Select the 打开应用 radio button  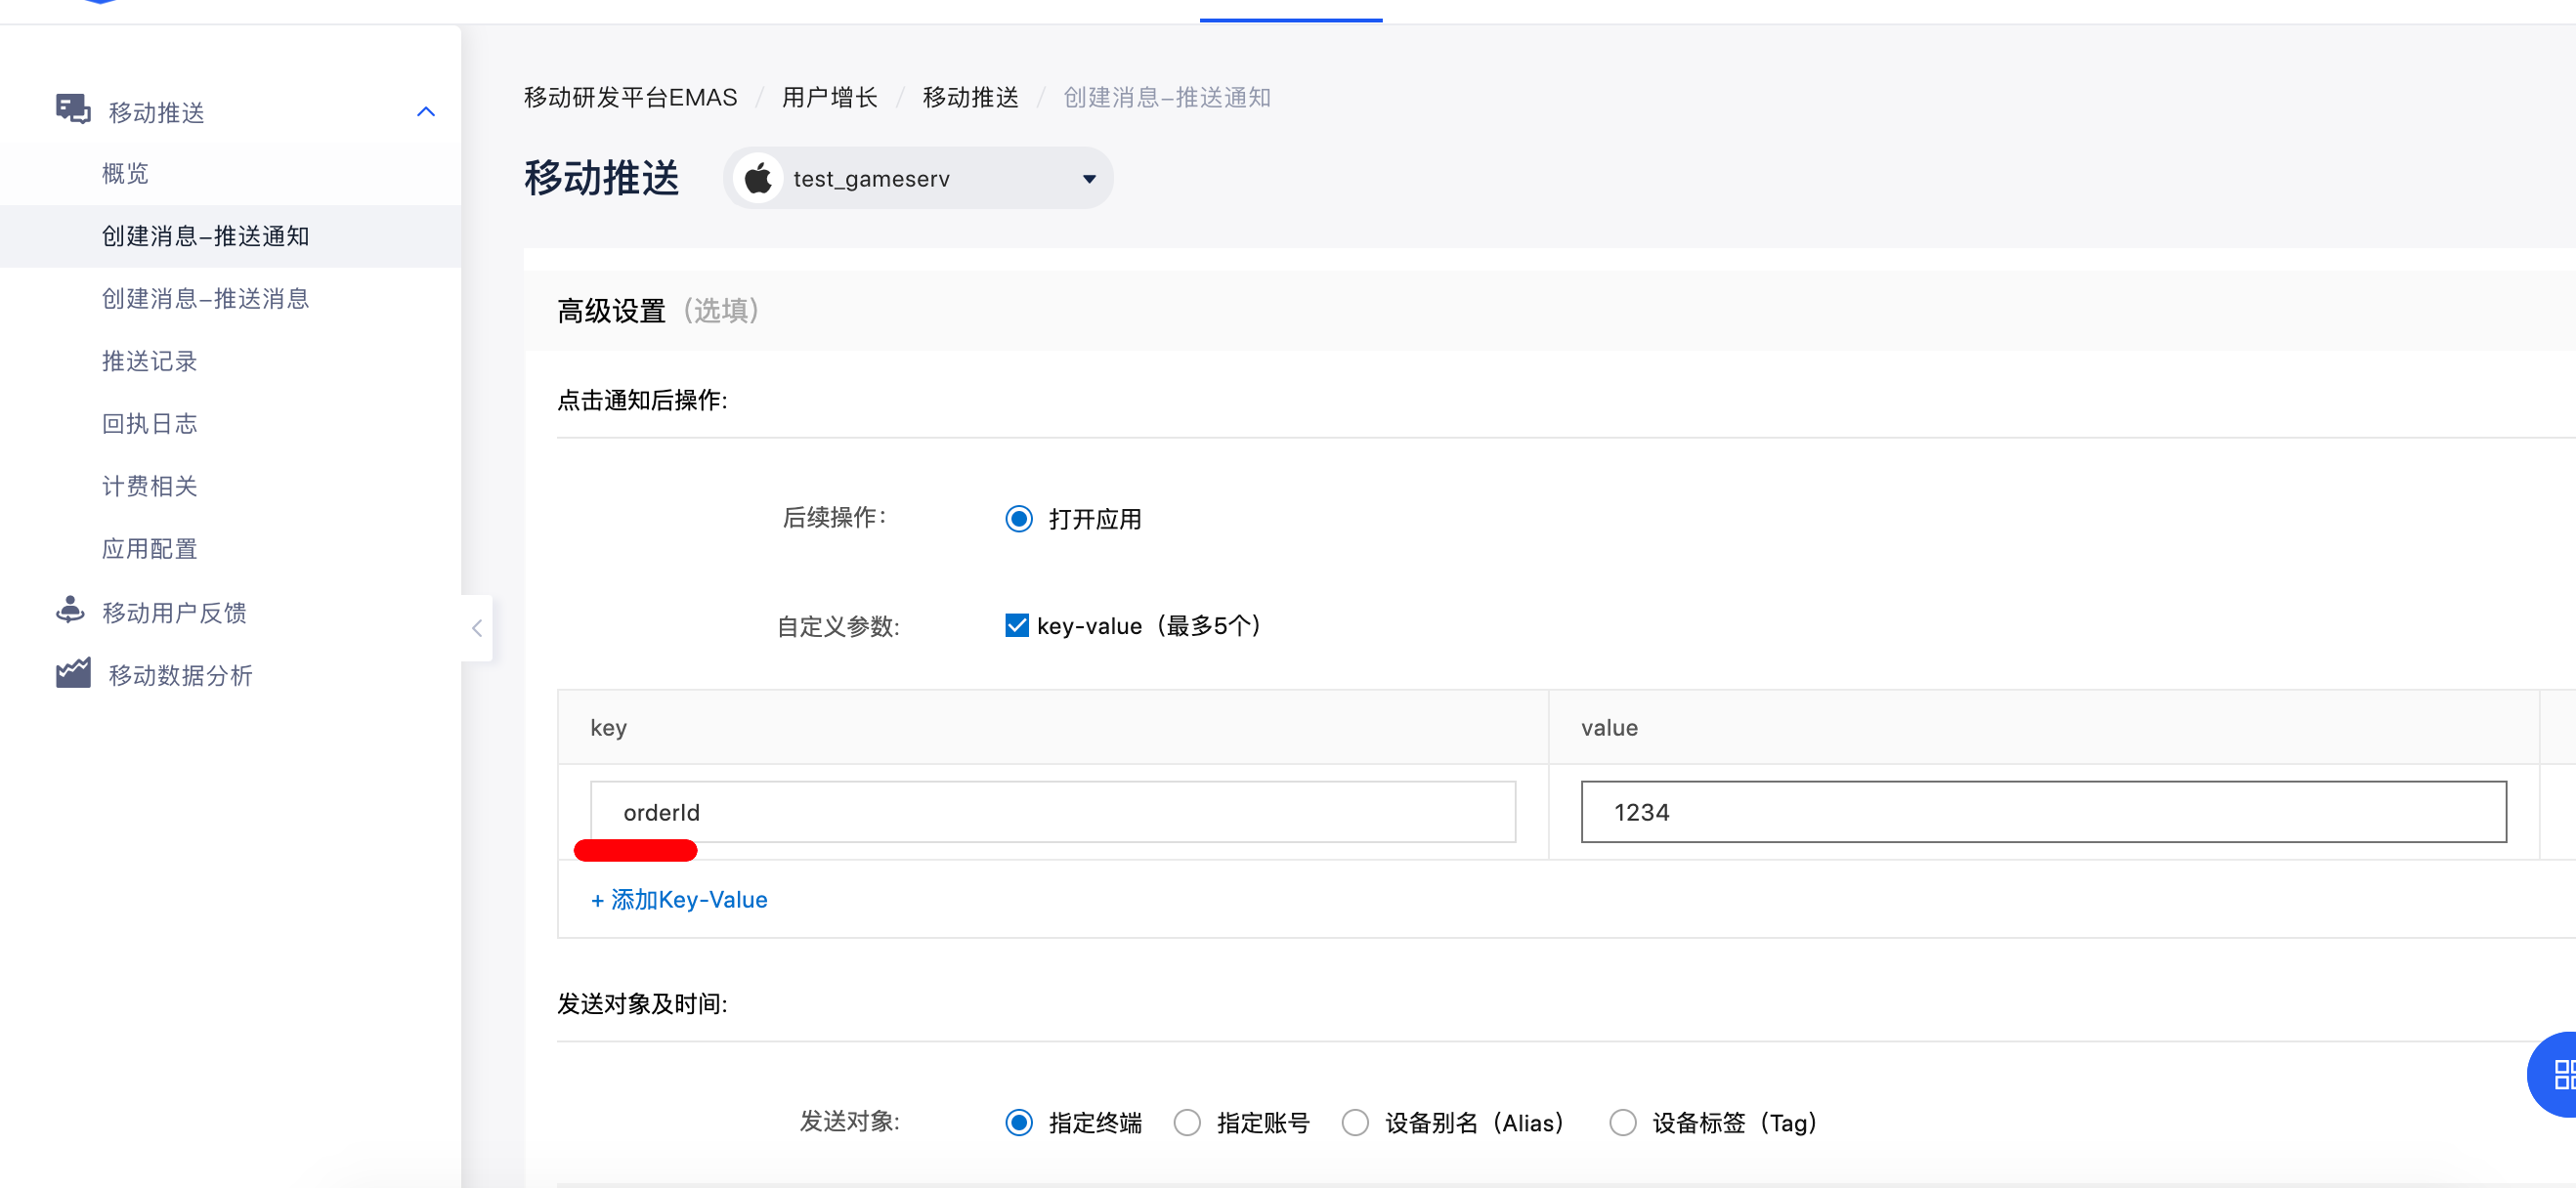point(1019,519)
